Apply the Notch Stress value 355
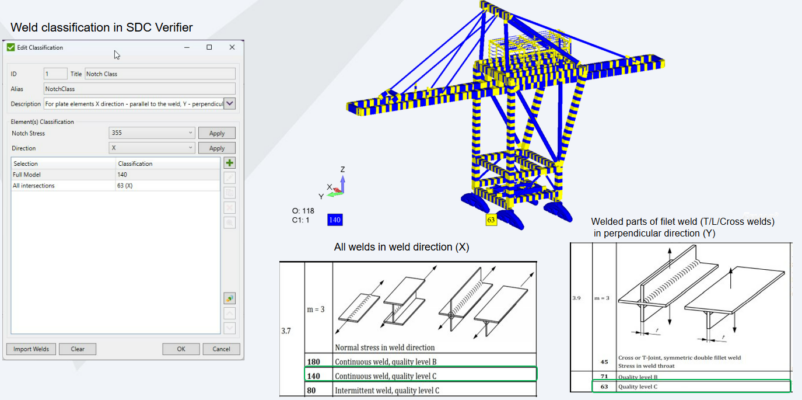Image resolution: width=802 pixels, height=400 pixels. [217, 133]
